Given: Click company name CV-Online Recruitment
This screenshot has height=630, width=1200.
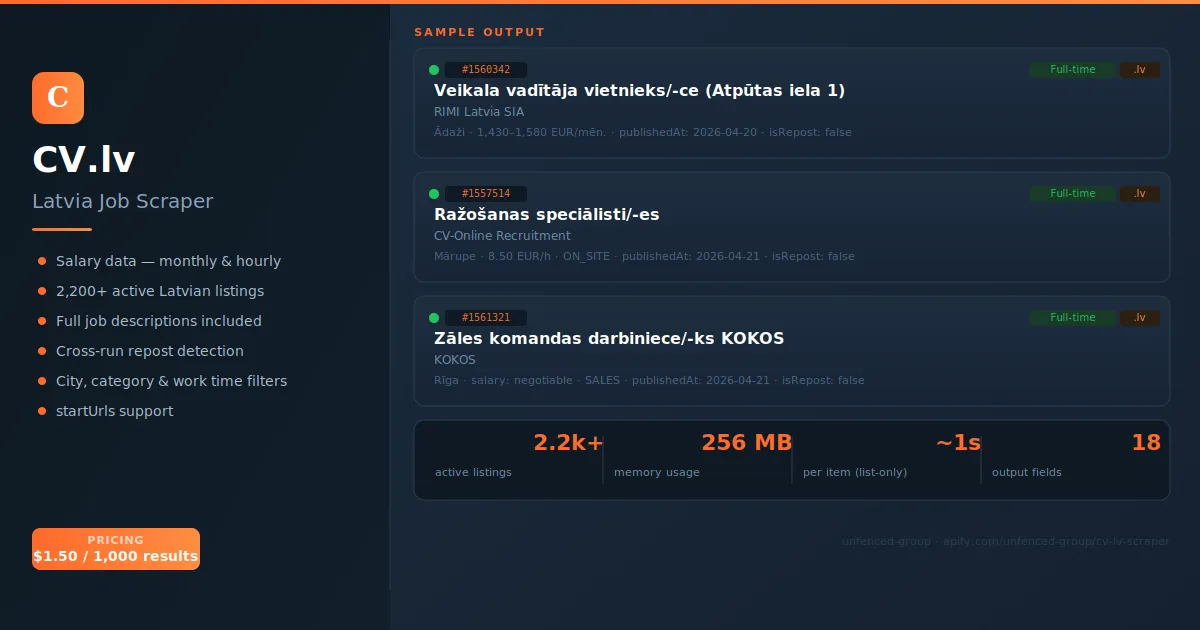Looking at the screenshot, I should pos(502,236).
